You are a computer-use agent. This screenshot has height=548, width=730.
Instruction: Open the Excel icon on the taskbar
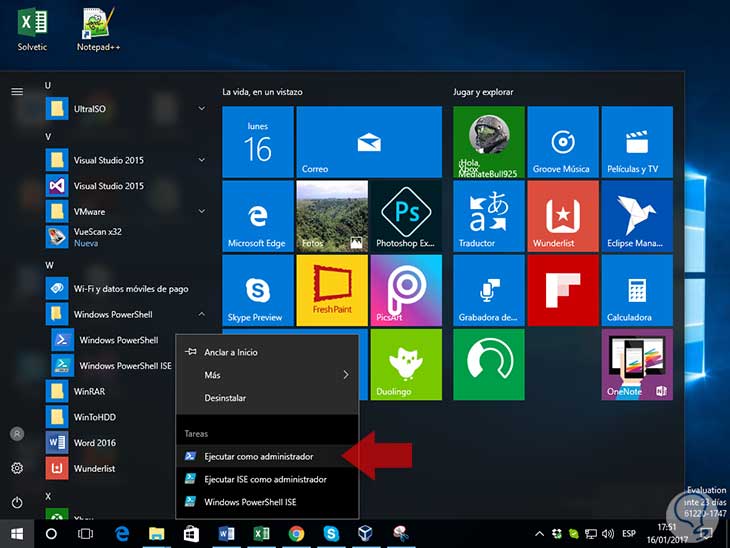[261, 534]
